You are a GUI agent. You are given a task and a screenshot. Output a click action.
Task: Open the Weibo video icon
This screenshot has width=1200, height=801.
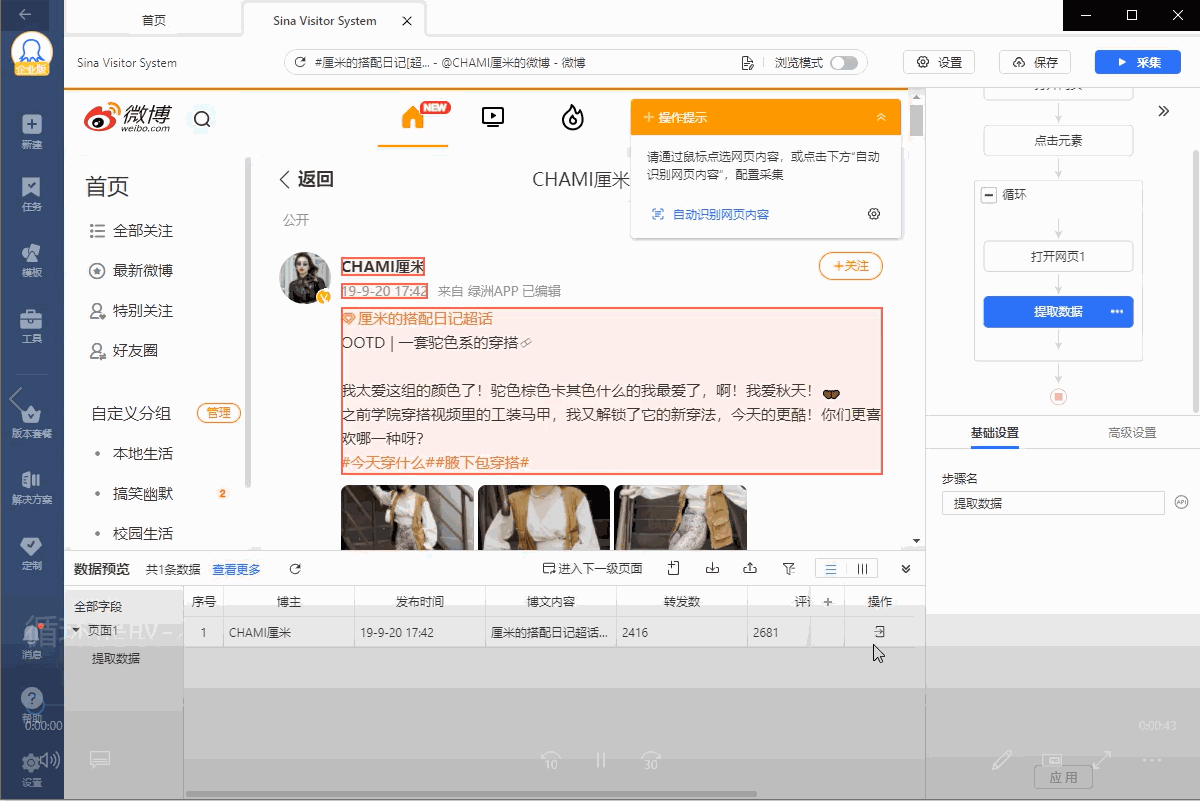point(492,117)
